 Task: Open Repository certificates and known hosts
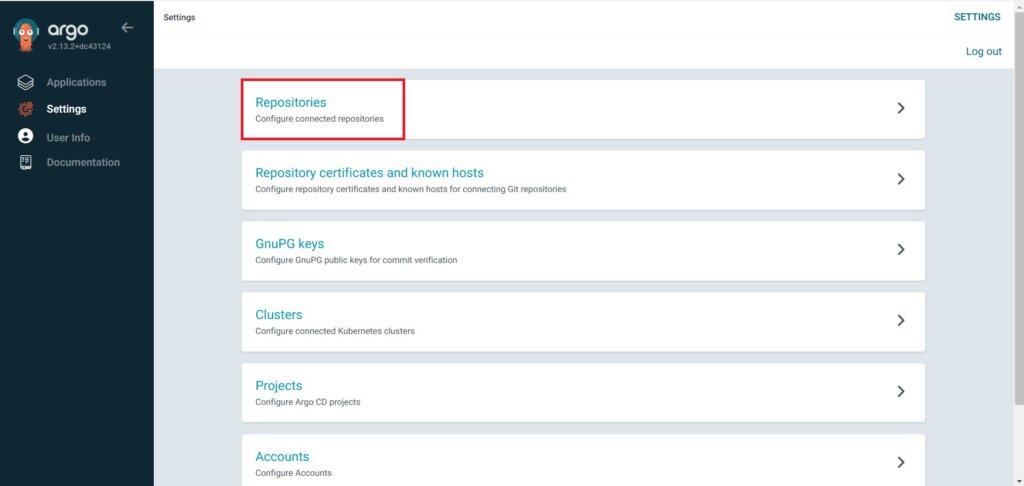tap(369, 173)
